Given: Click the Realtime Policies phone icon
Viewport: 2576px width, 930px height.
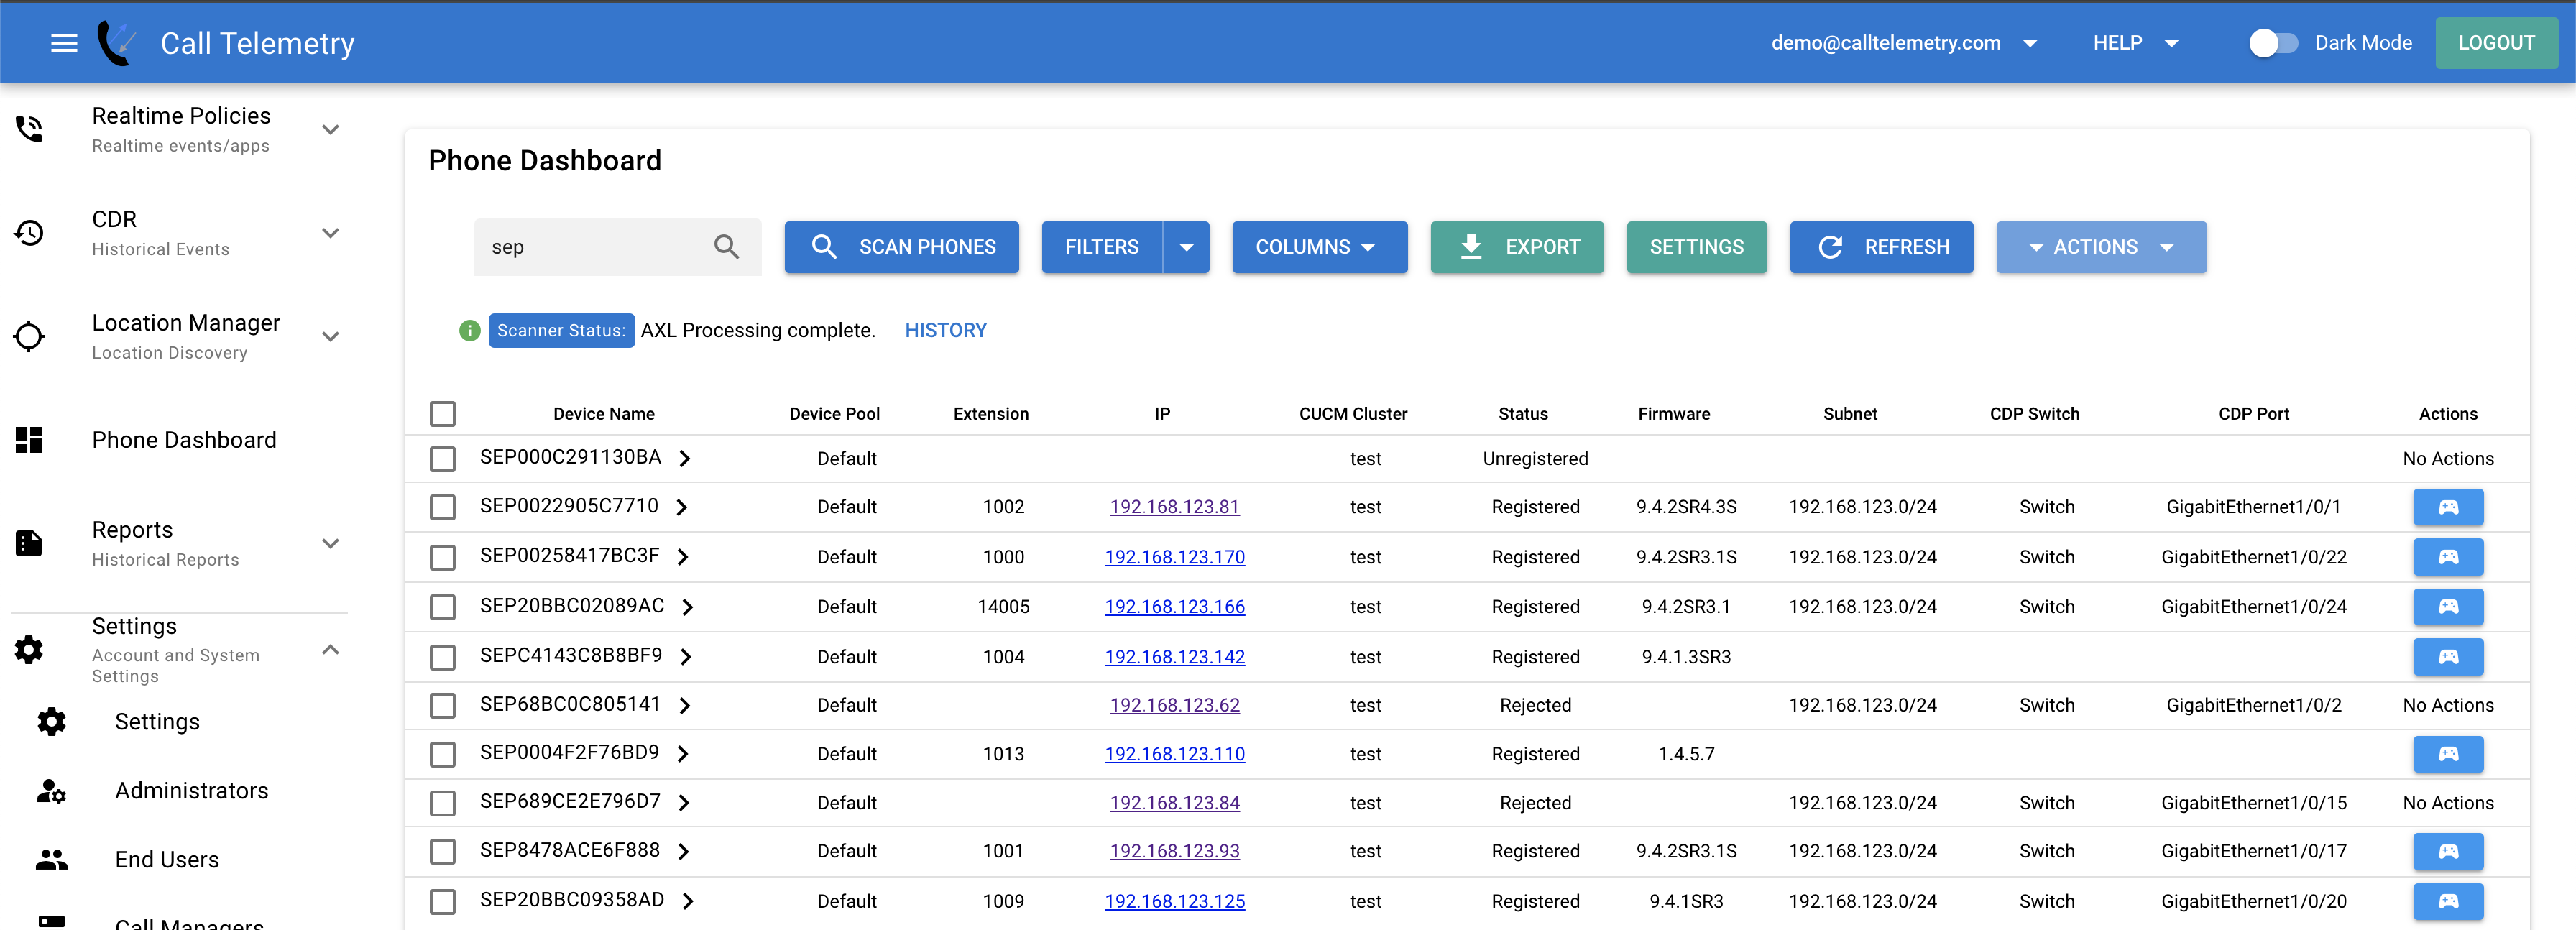Looking at the screenshot, I should point(29,129).
